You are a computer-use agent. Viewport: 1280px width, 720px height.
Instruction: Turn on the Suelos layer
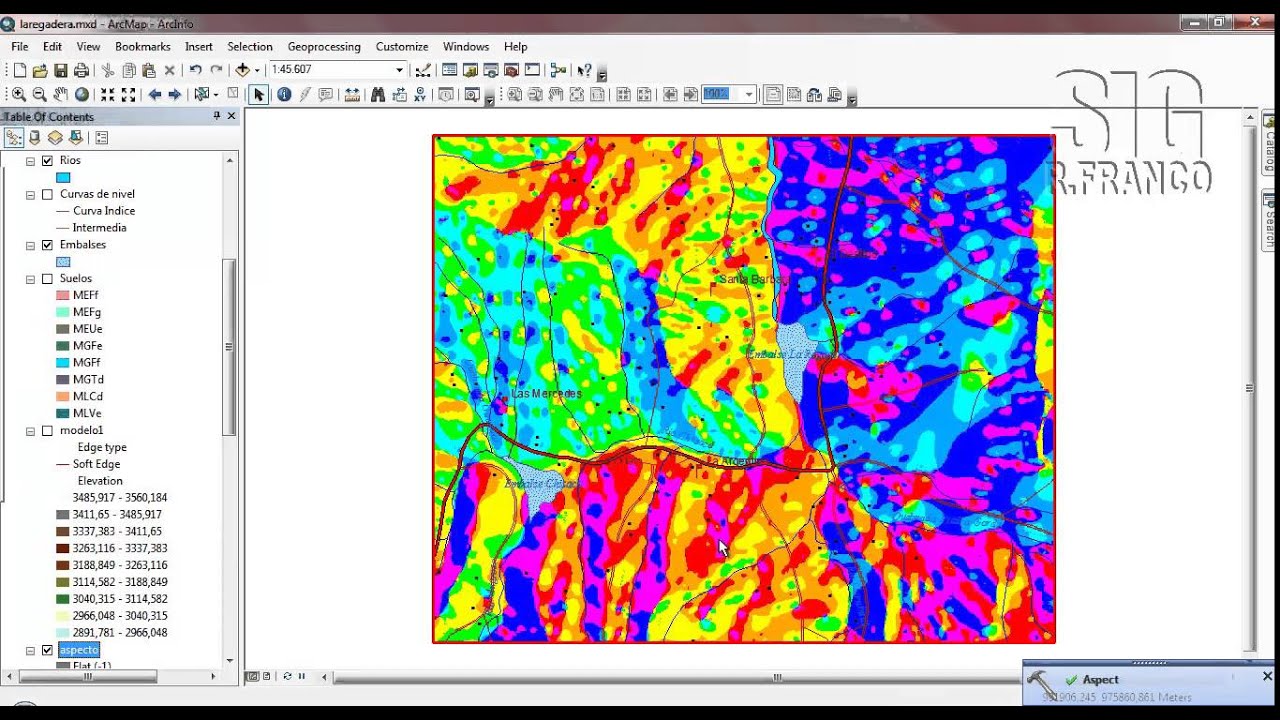(47, 278)
